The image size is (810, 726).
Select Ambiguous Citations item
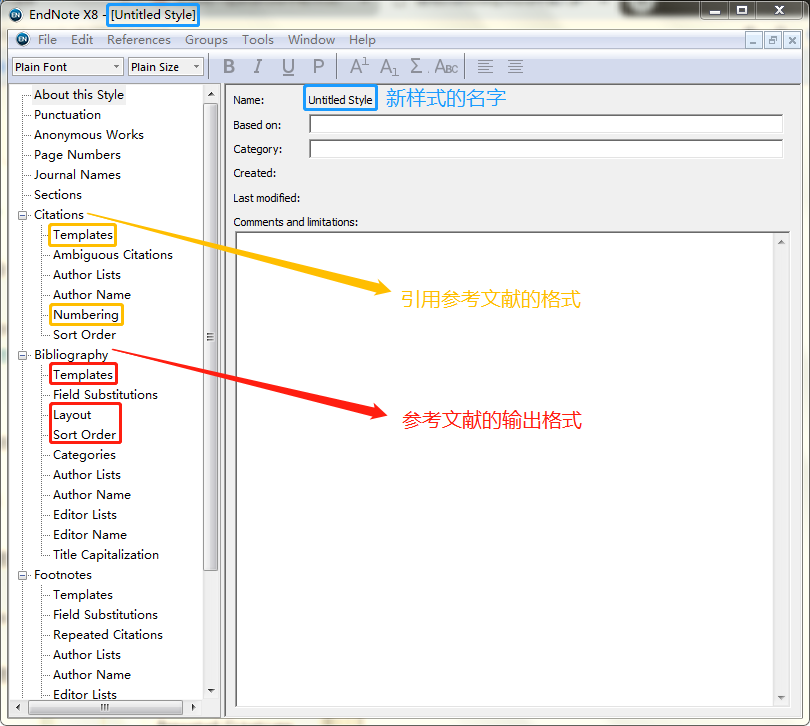click(113, 255)
